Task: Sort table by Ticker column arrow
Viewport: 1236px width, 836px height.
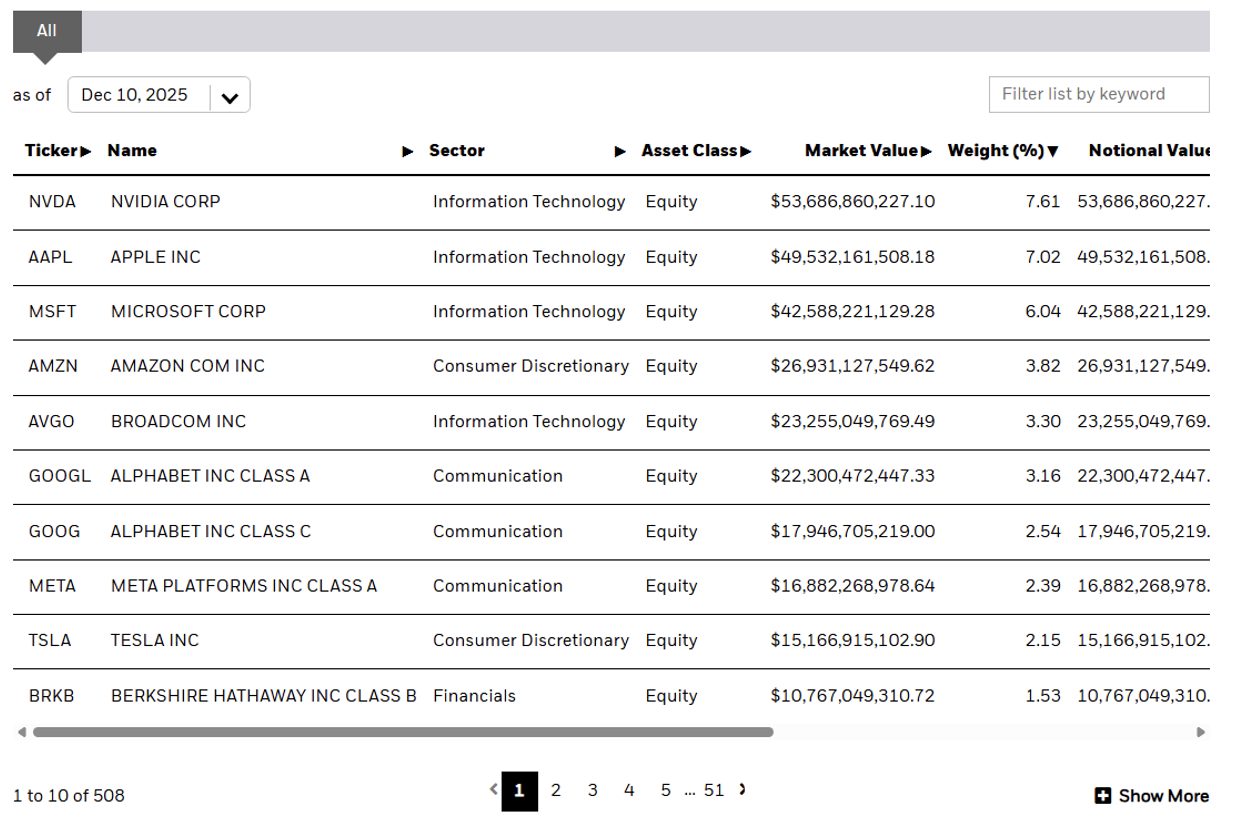Action: 86,152
